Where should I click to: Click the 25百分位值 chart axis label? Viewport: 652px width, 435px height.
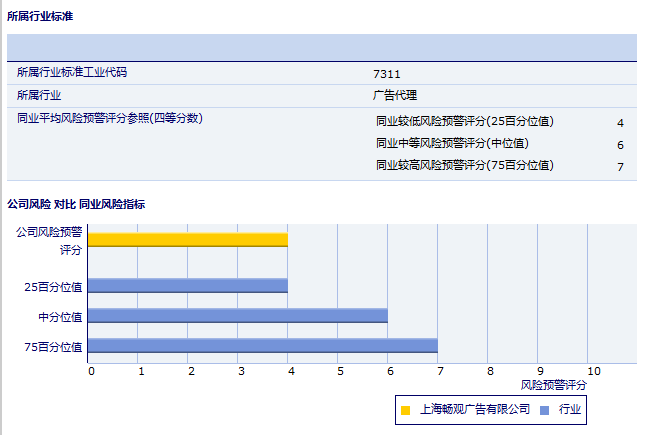(53, 287)
